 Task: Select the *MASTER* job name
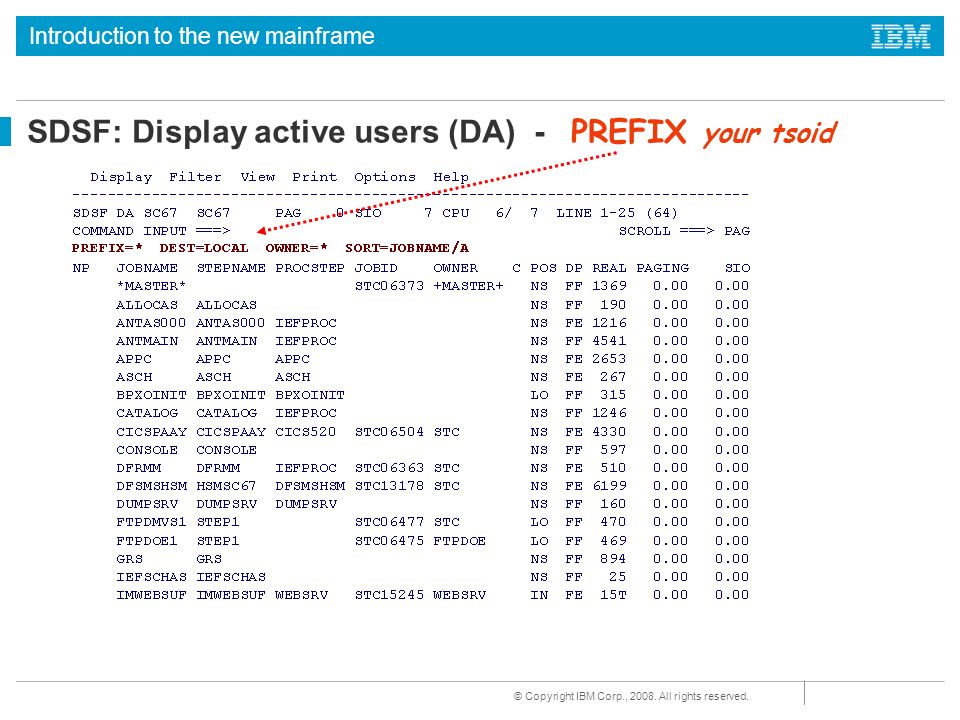tap(151, 286)
